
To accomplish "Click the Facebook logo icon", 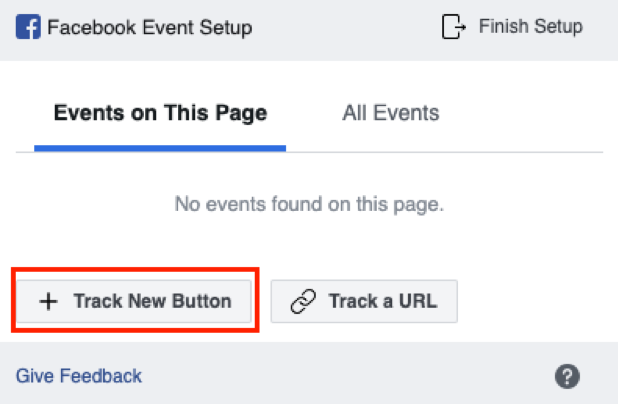I will tap(28, 27).
